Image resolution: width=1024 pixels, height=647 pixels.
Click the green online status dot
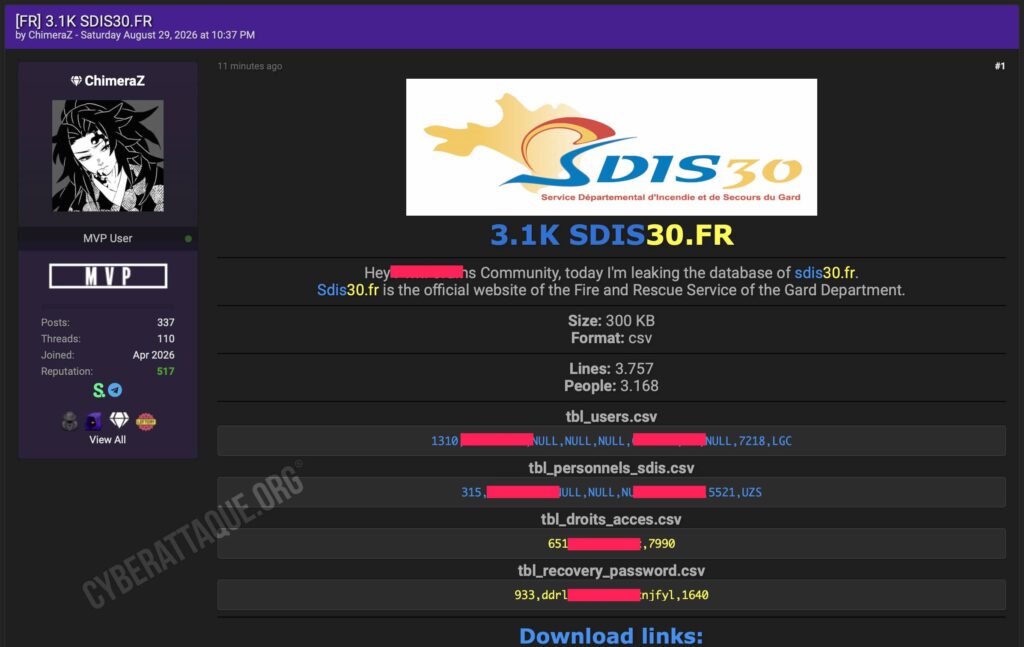[188, 238]
